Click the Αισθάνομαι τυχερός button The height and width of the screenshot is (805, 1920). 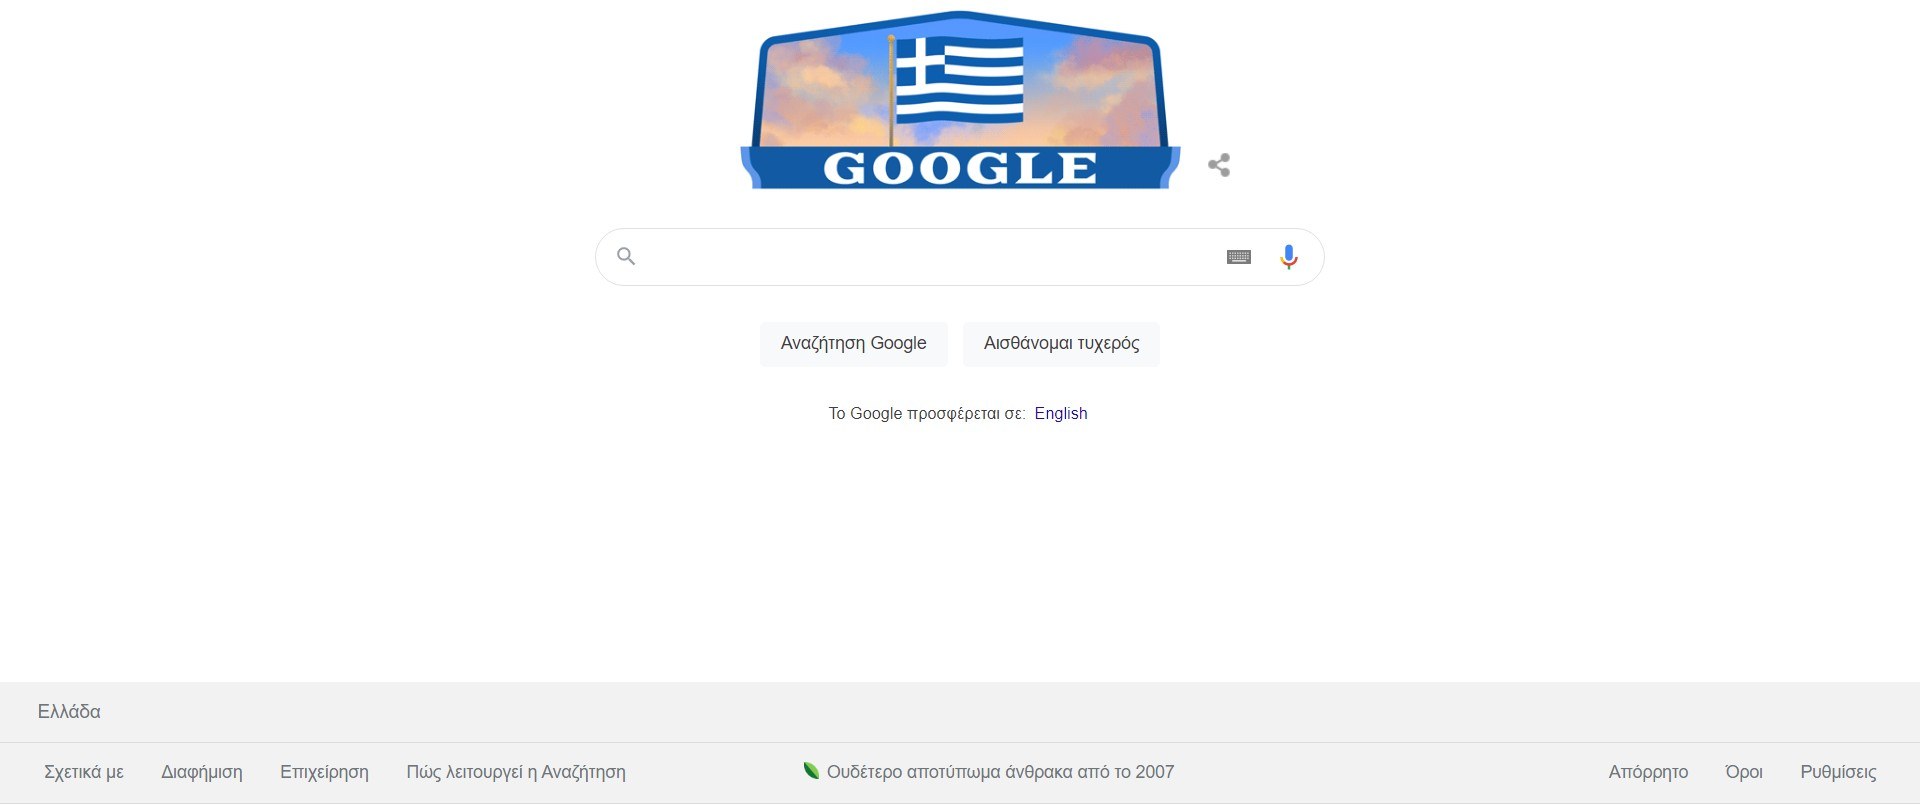pos(1061,344)
